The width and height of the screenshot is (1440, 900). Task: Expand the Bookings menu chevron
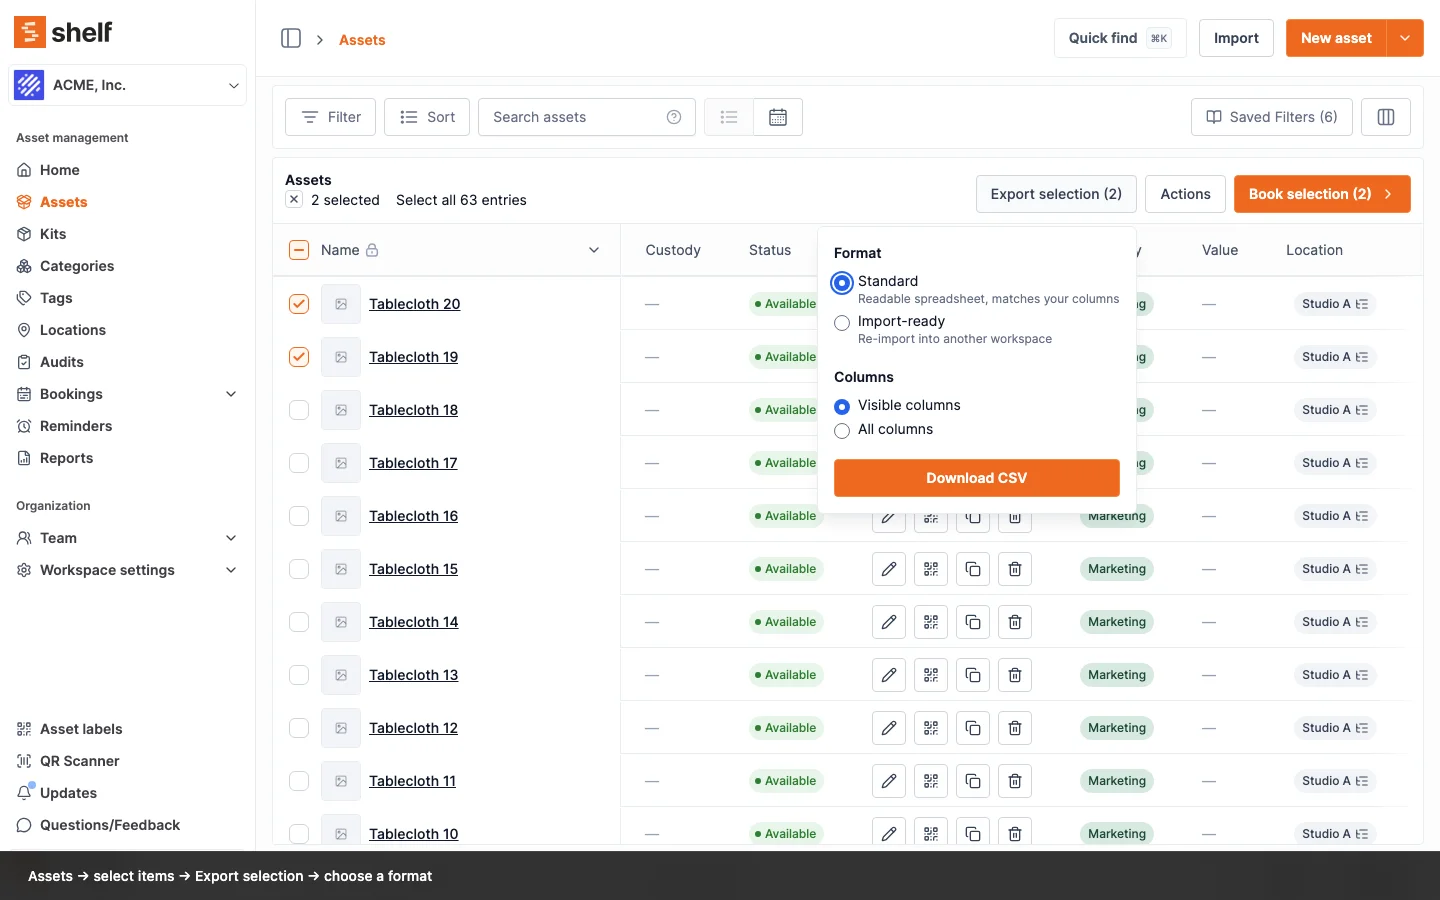[x=231, y=394]
